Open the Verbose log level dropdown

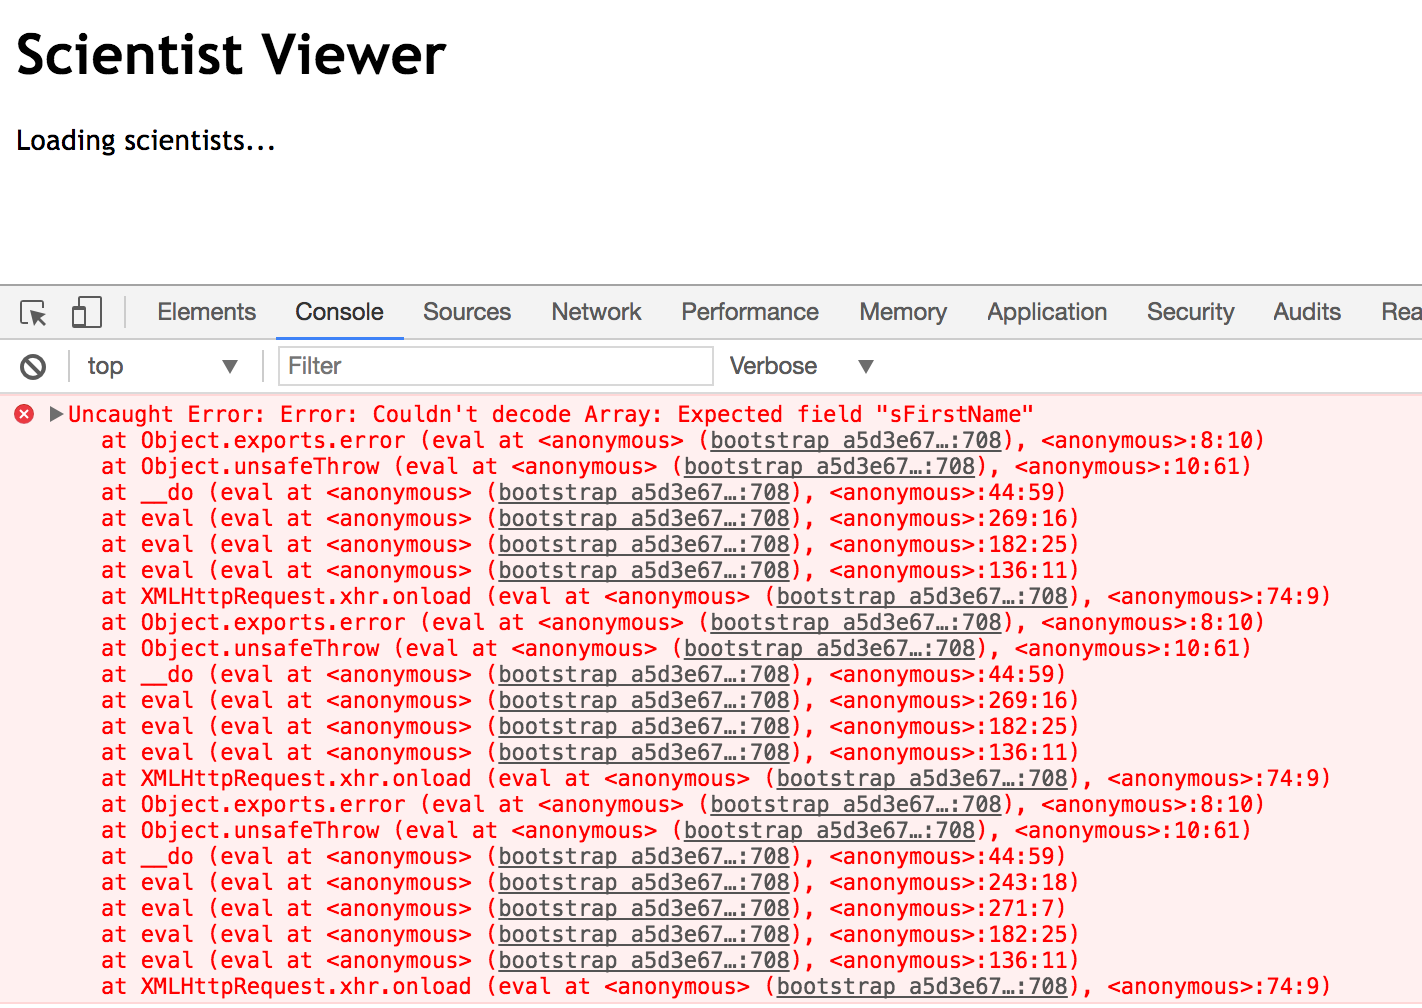pos(802,366)
